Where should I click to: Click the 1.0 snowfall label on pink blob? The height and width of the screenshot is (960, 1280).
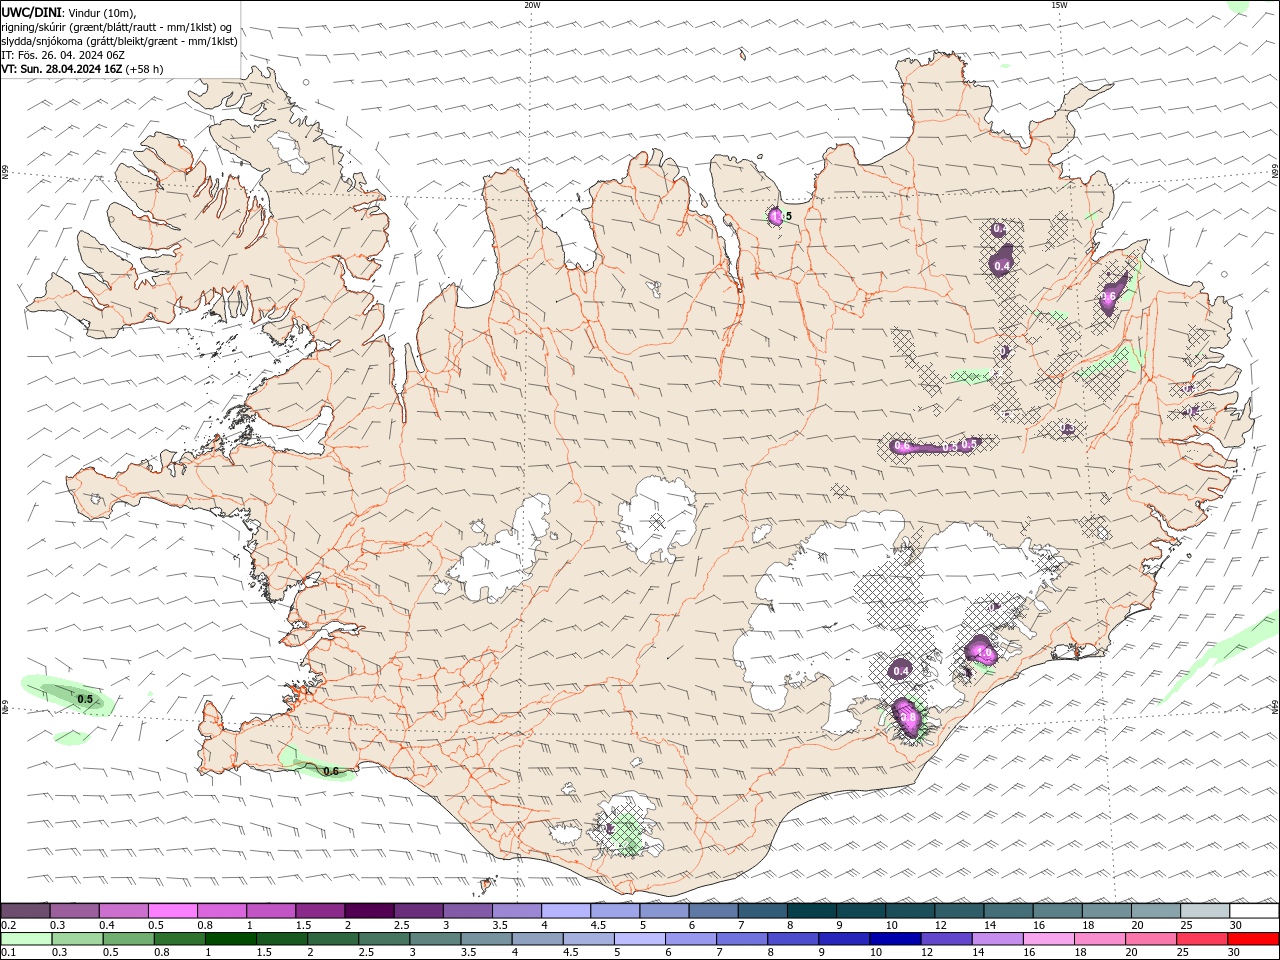984,654
